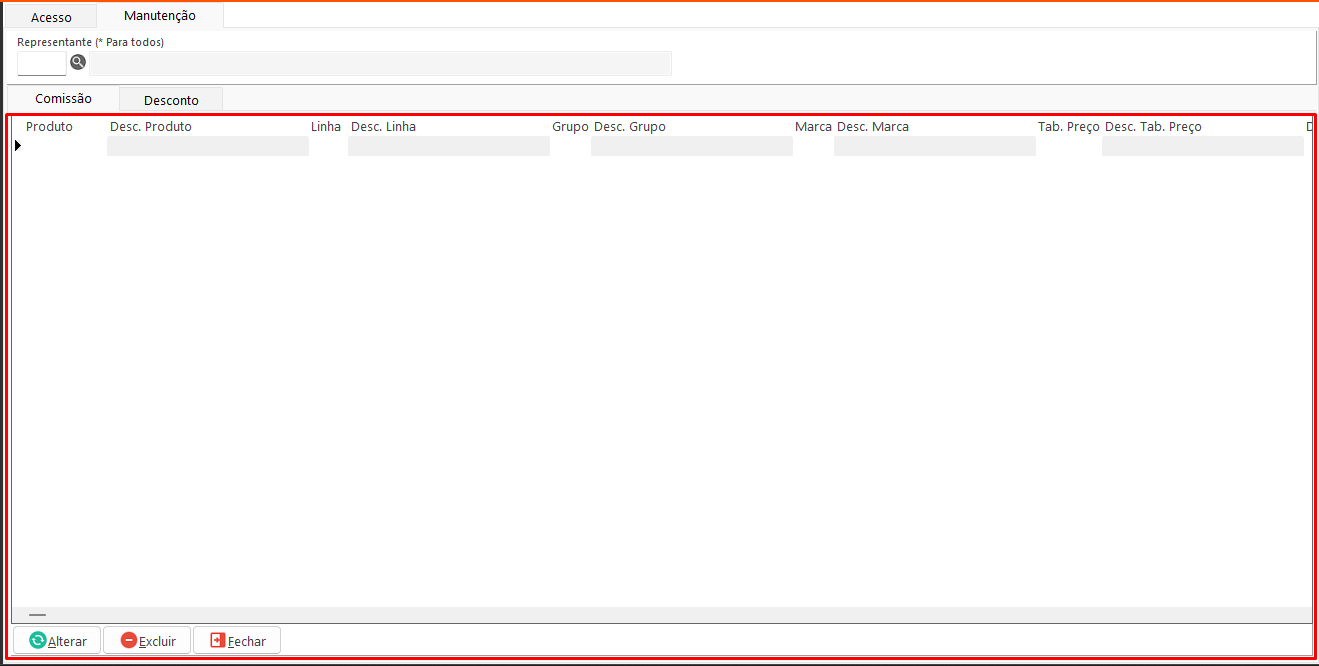Click the Produto column header
This screenshot has width=1319, height=666.
49,127
